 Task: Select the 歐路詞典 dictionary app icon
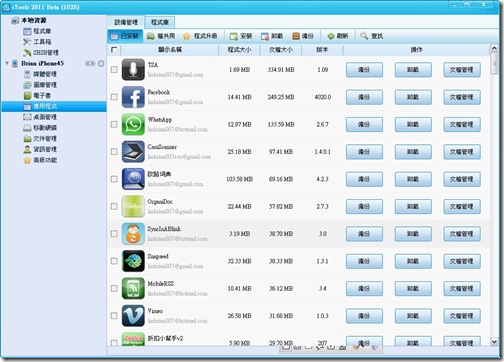(x=133, y=179)
